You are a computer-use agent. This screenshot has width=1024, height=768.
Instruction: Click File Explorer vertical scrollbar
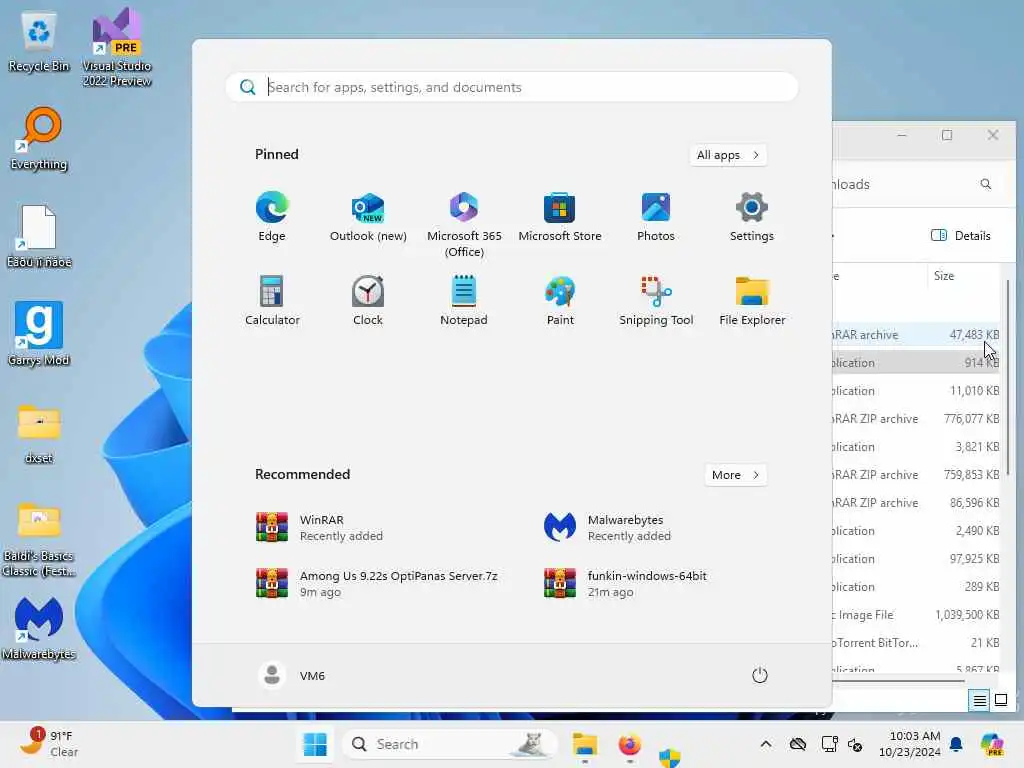click(x=1008, y=377)
